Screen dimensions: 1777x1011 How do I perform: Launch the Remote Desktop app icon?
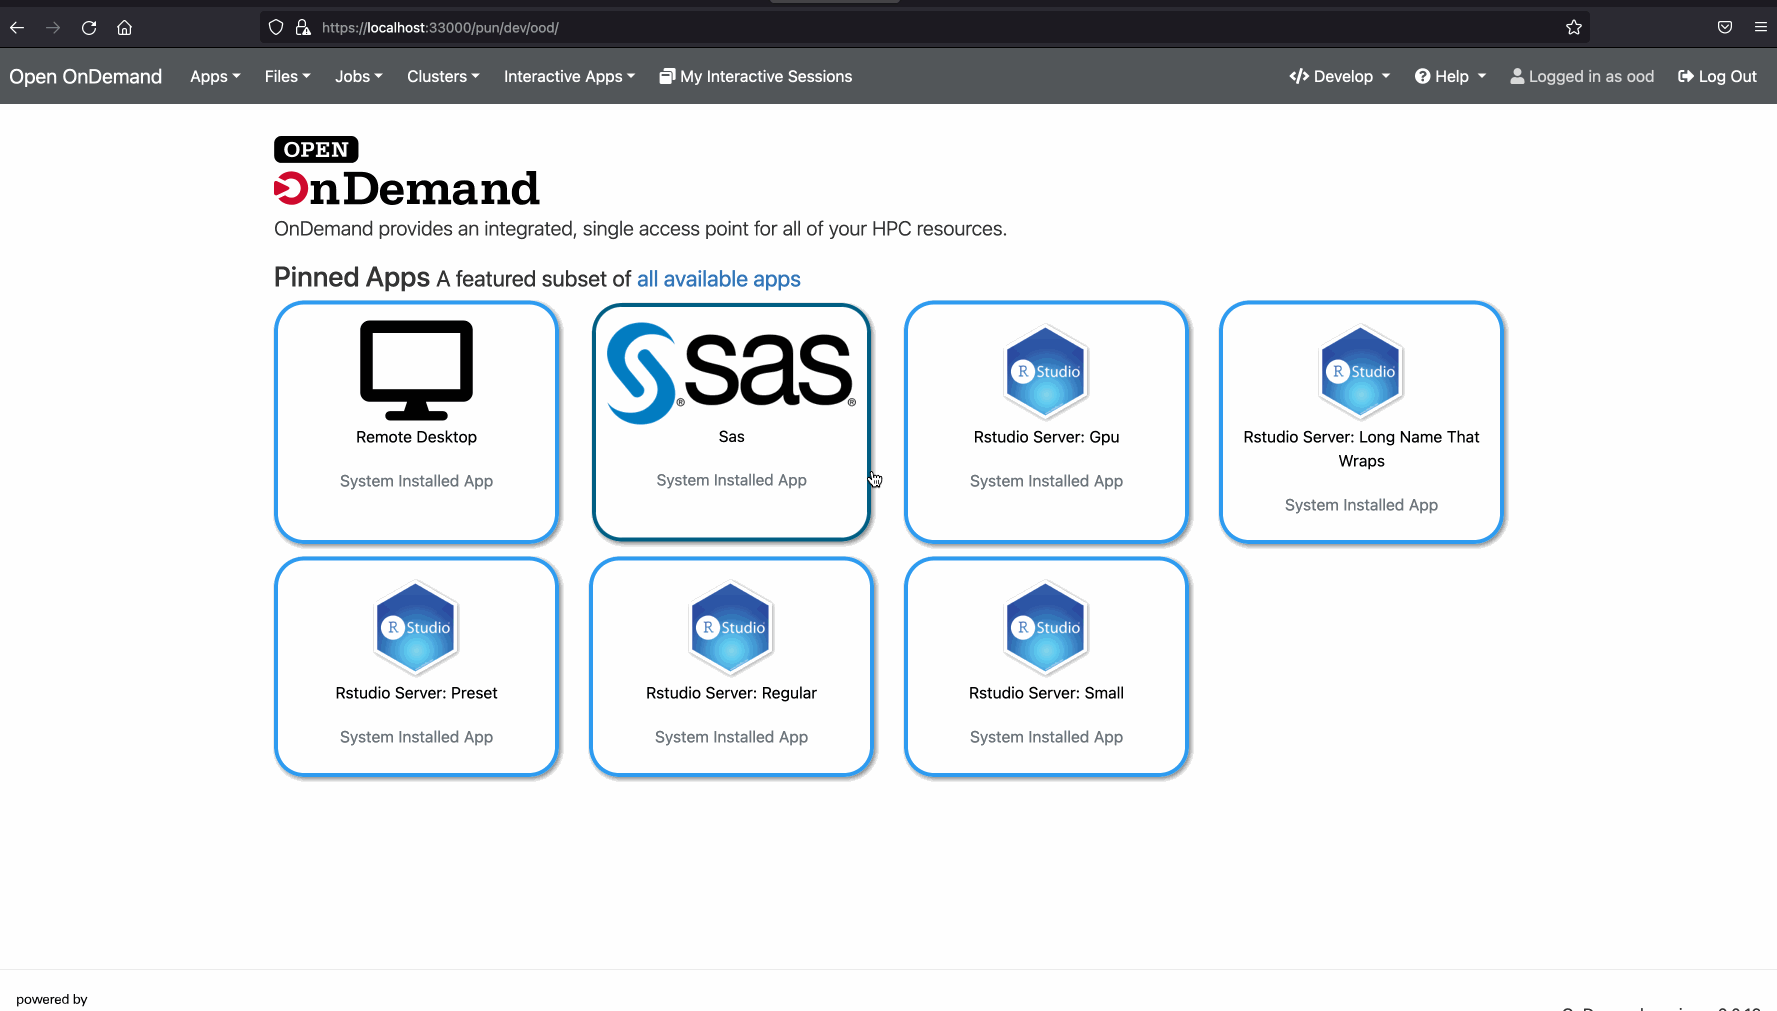coord(416,371)
